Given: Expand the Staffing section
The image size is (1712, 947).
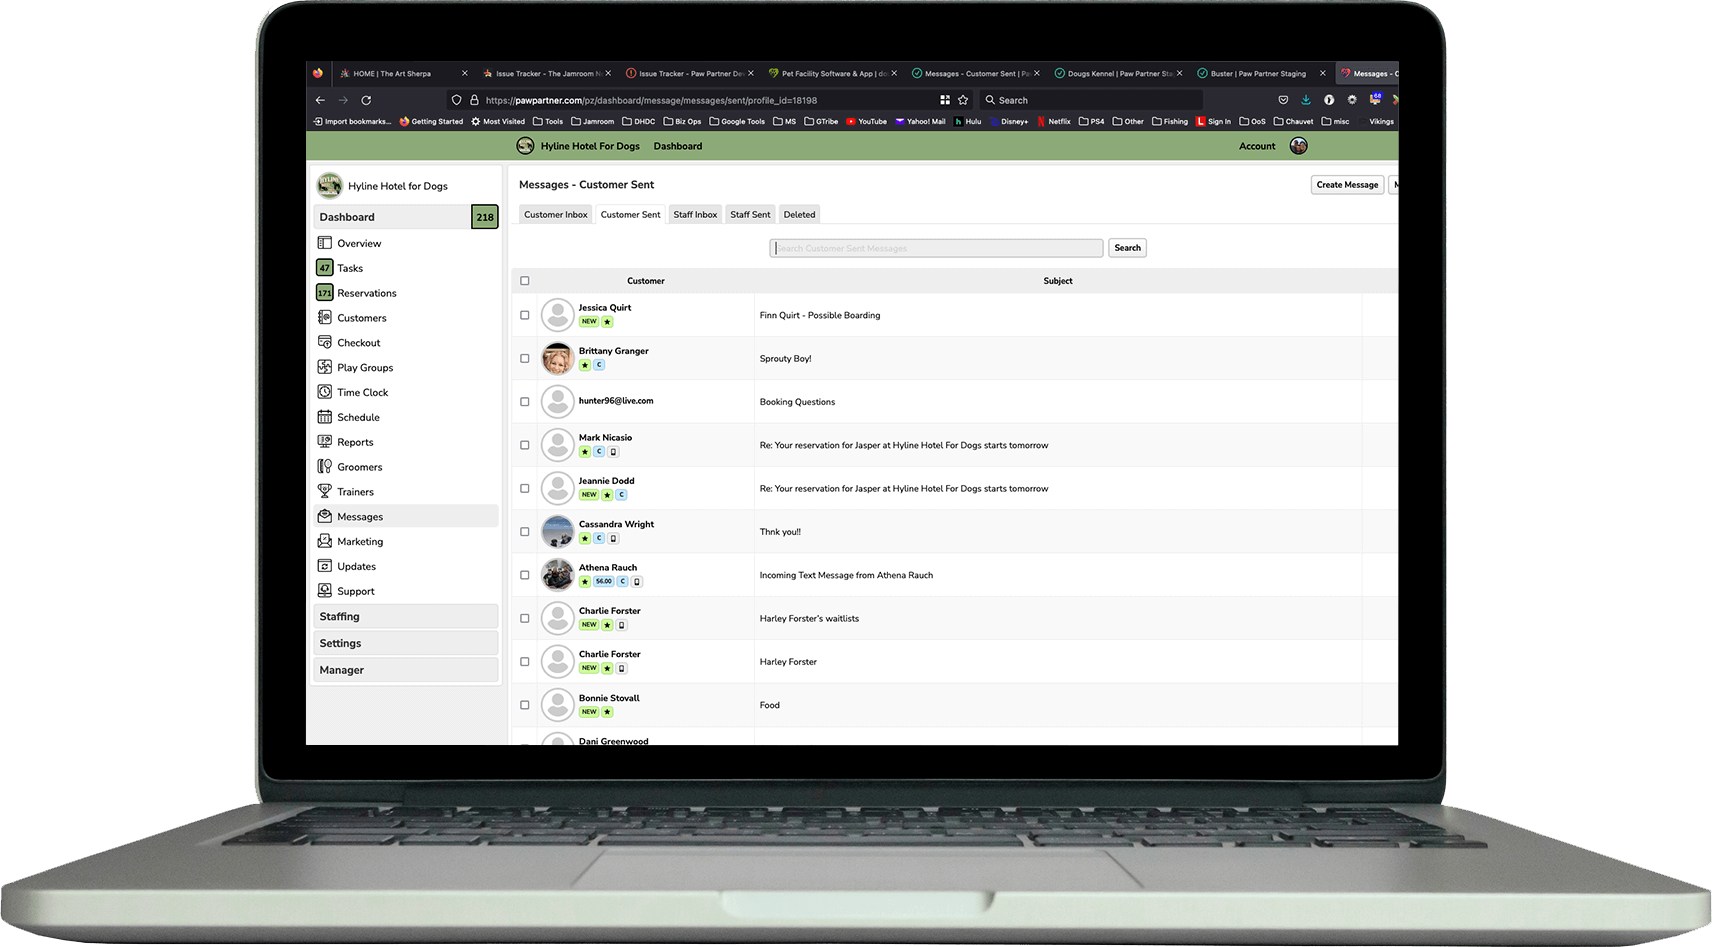Looking at the screenshot, I should [x=405, y=617].
